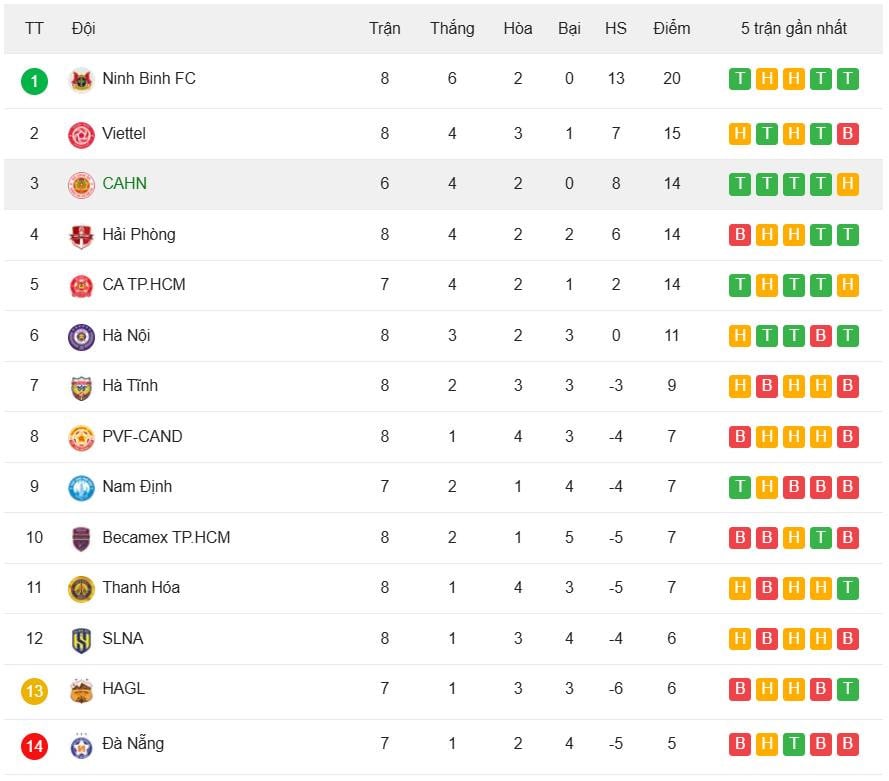Click the green rank 1 position badge
The height and width of the screenshot is (781, 889).
(x=34, y=81)
